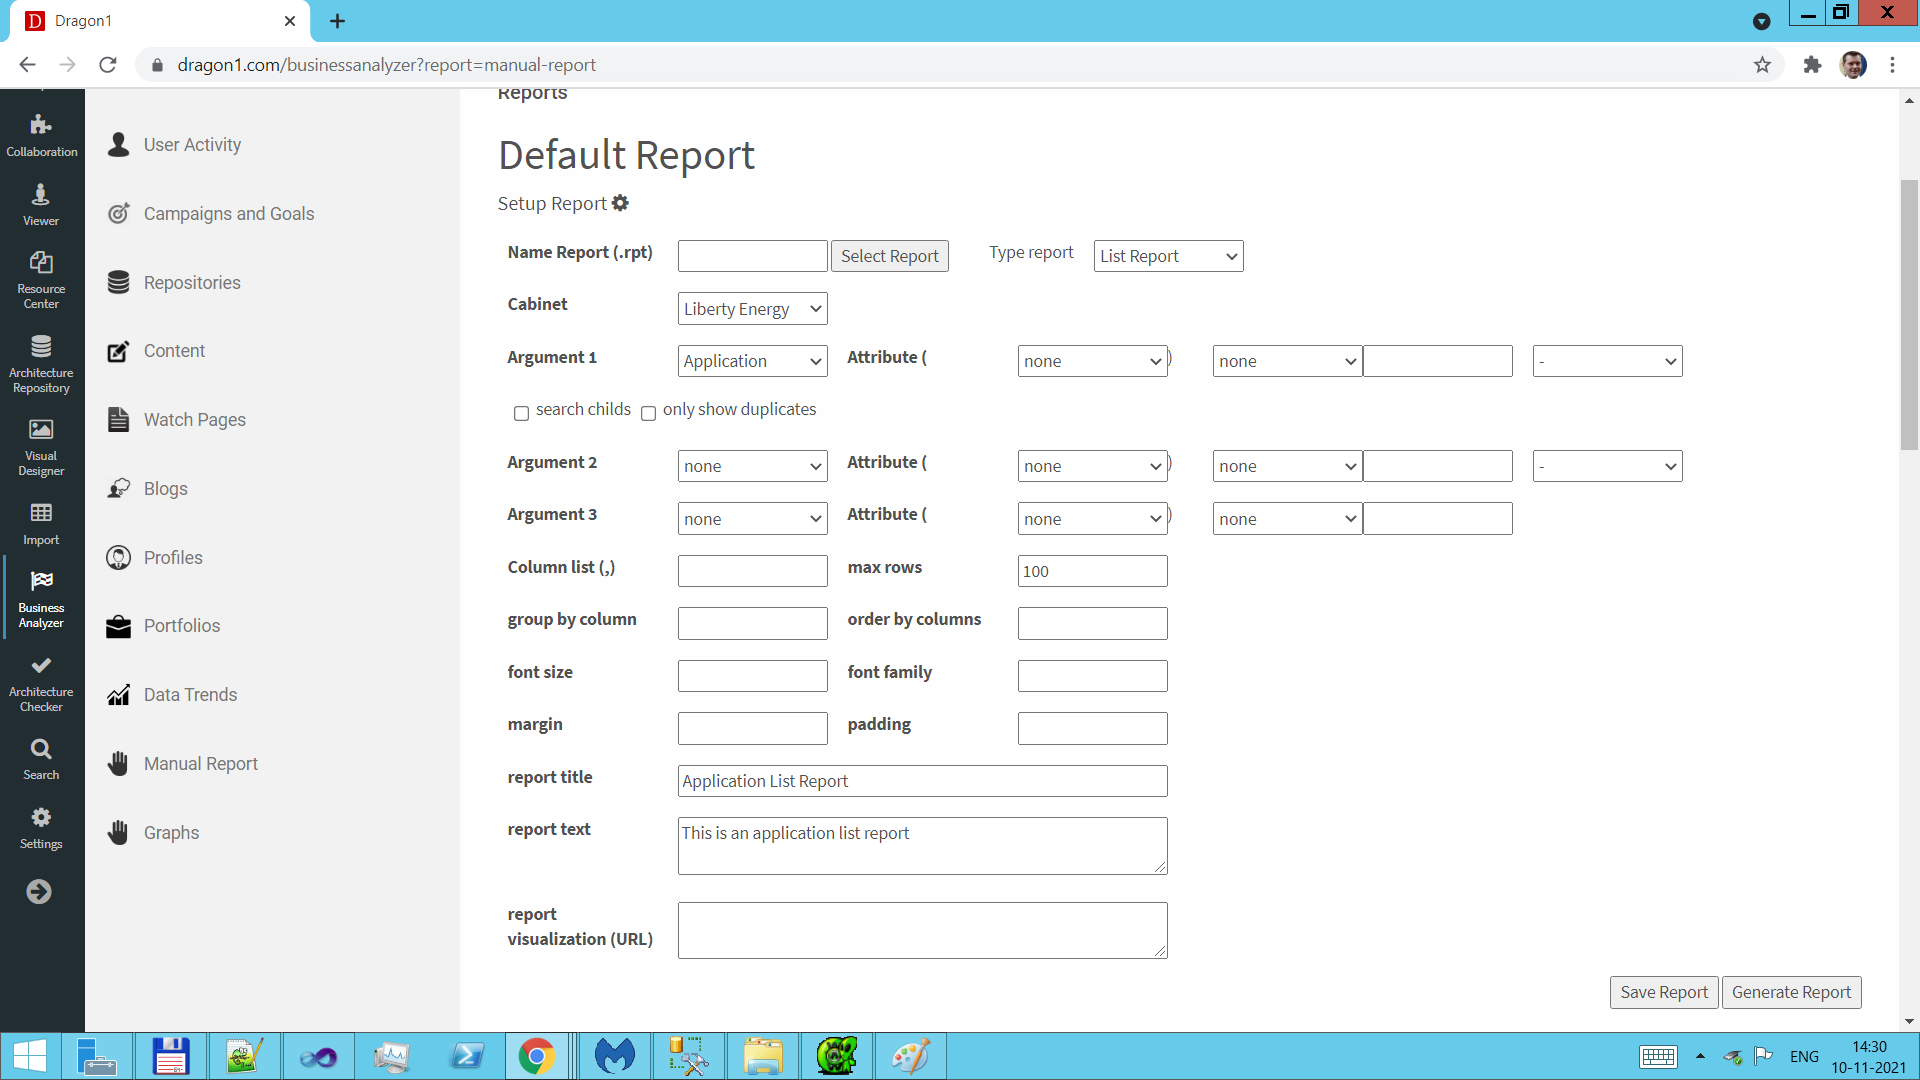This screenshot has height=1080, width=1920.
Task: Open the Cabinet Liberty Energy dropdown
Action: (x=752, y=309)
